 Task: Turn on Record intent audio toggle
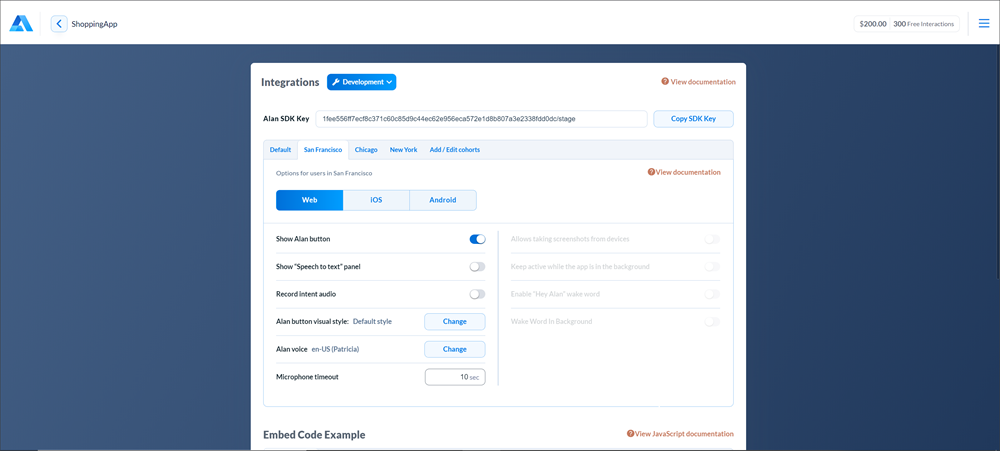point(477,294)
